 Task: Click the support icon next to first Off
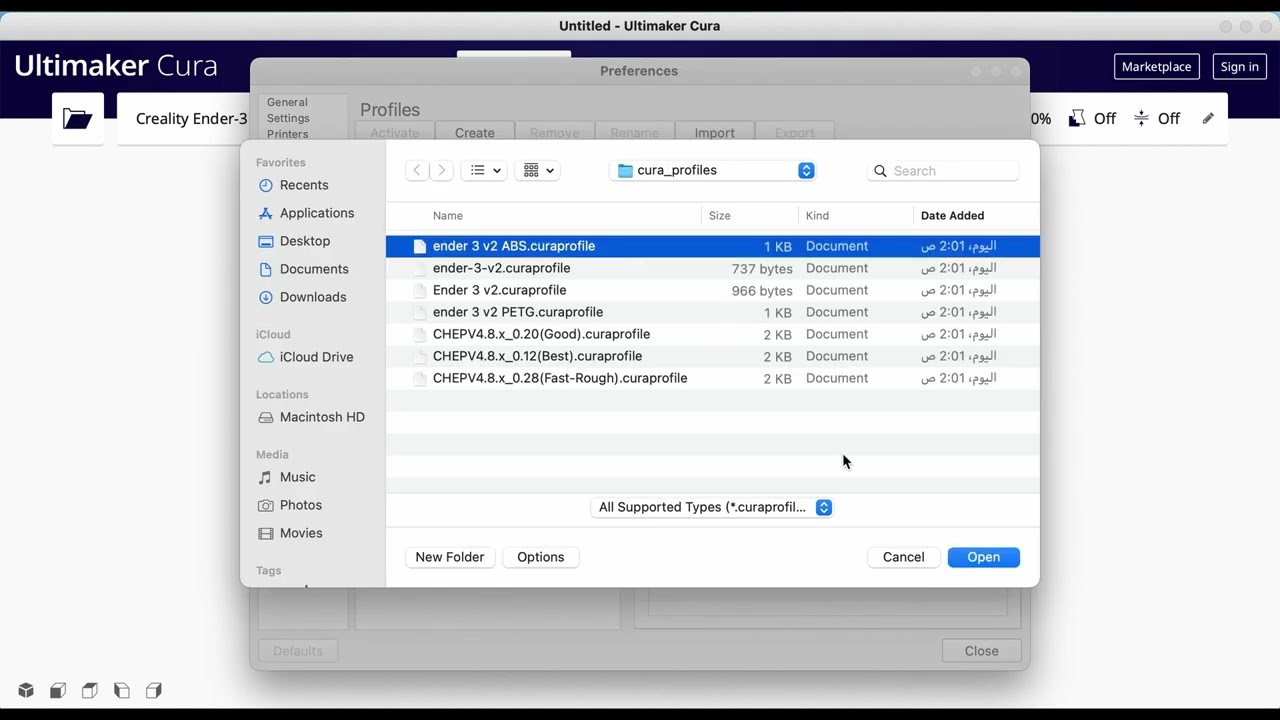point(1077,118)
